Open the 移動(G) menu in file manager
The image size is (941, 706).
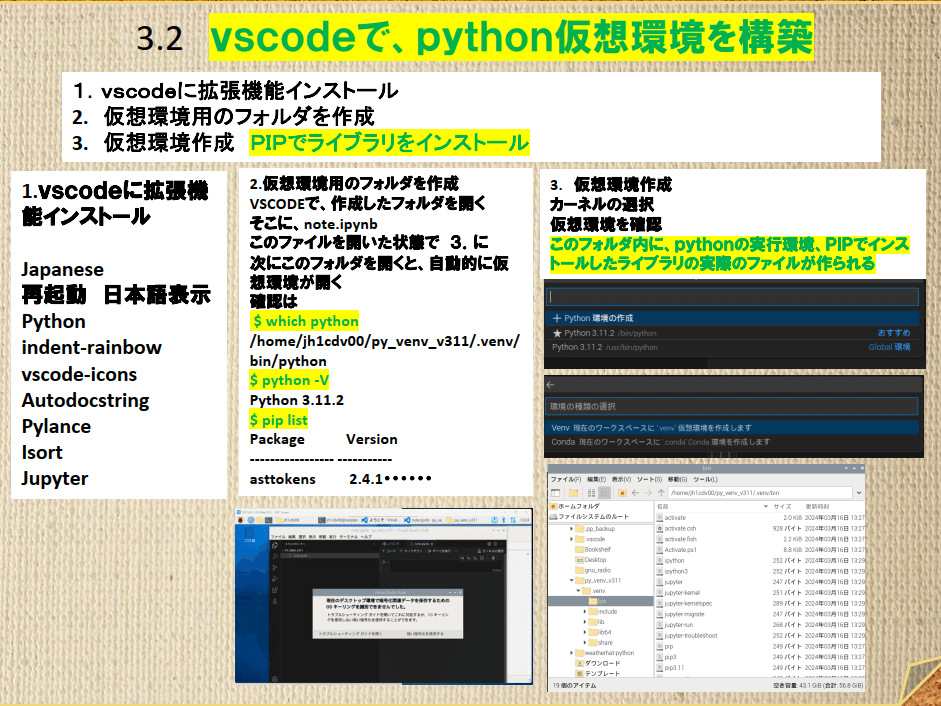(x=678, y=479)
